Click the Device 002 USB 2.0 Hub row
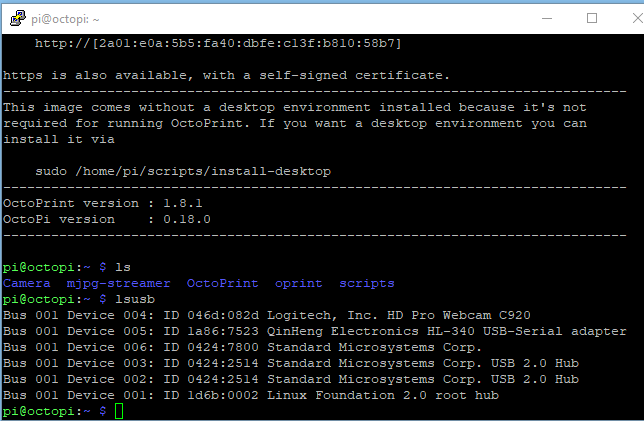Image resolution: width=644 pixels, height=421 pixels. click(x=291, y=380)
